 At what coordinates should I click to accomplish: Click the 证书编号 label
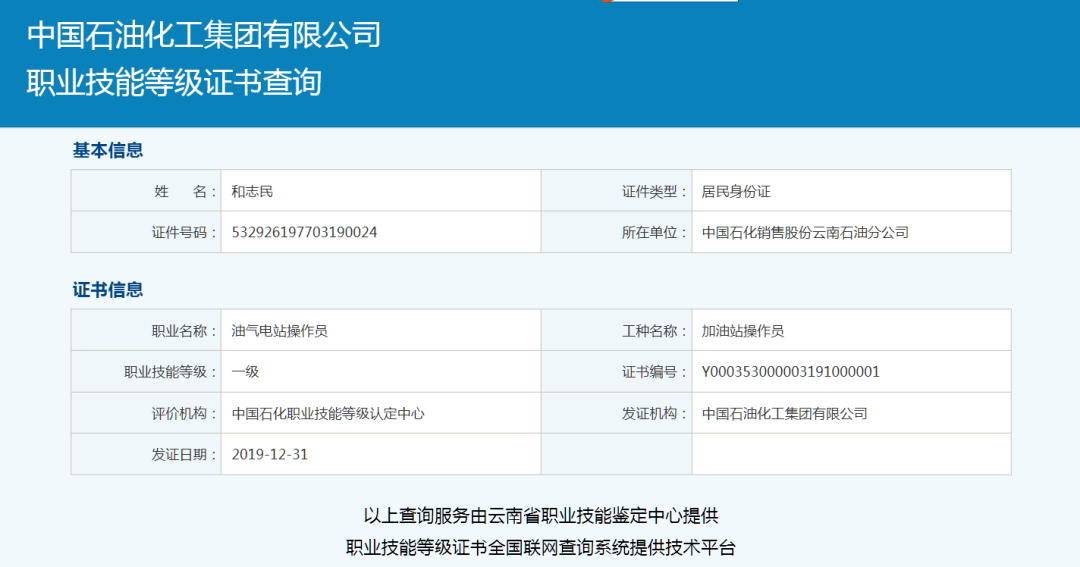tap(654, 372)
